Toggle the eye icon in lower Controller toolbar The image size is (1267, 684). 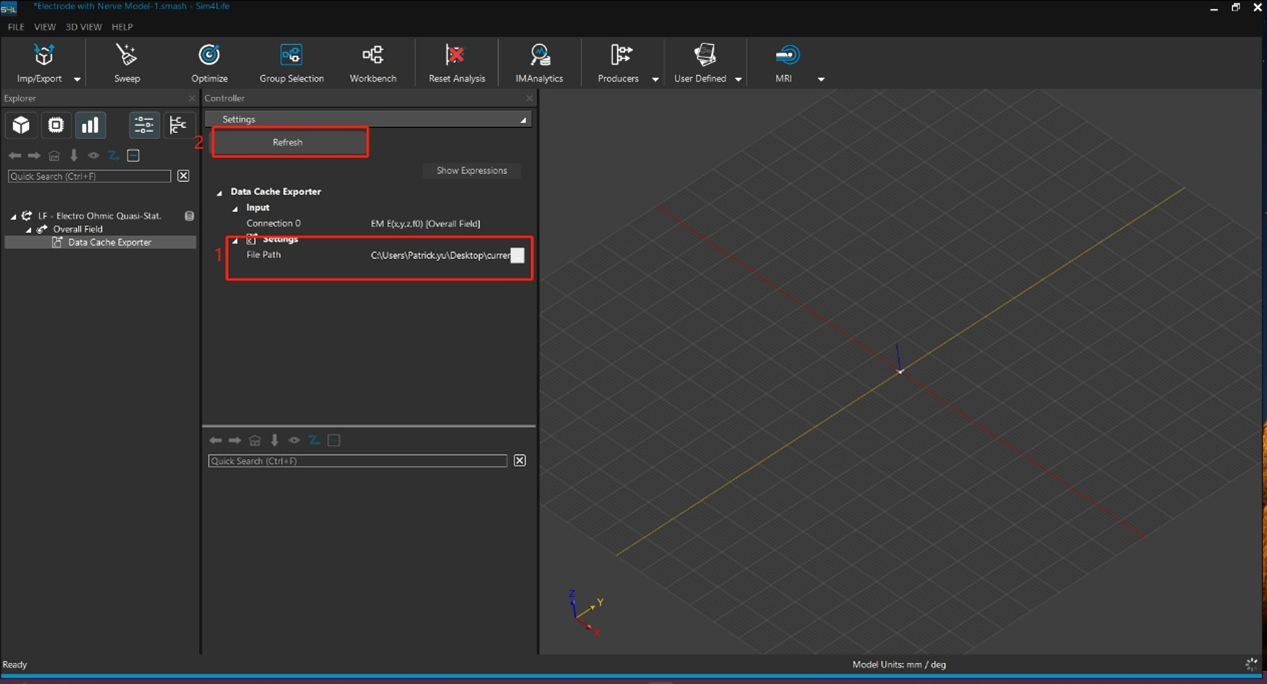coord(294,441)
